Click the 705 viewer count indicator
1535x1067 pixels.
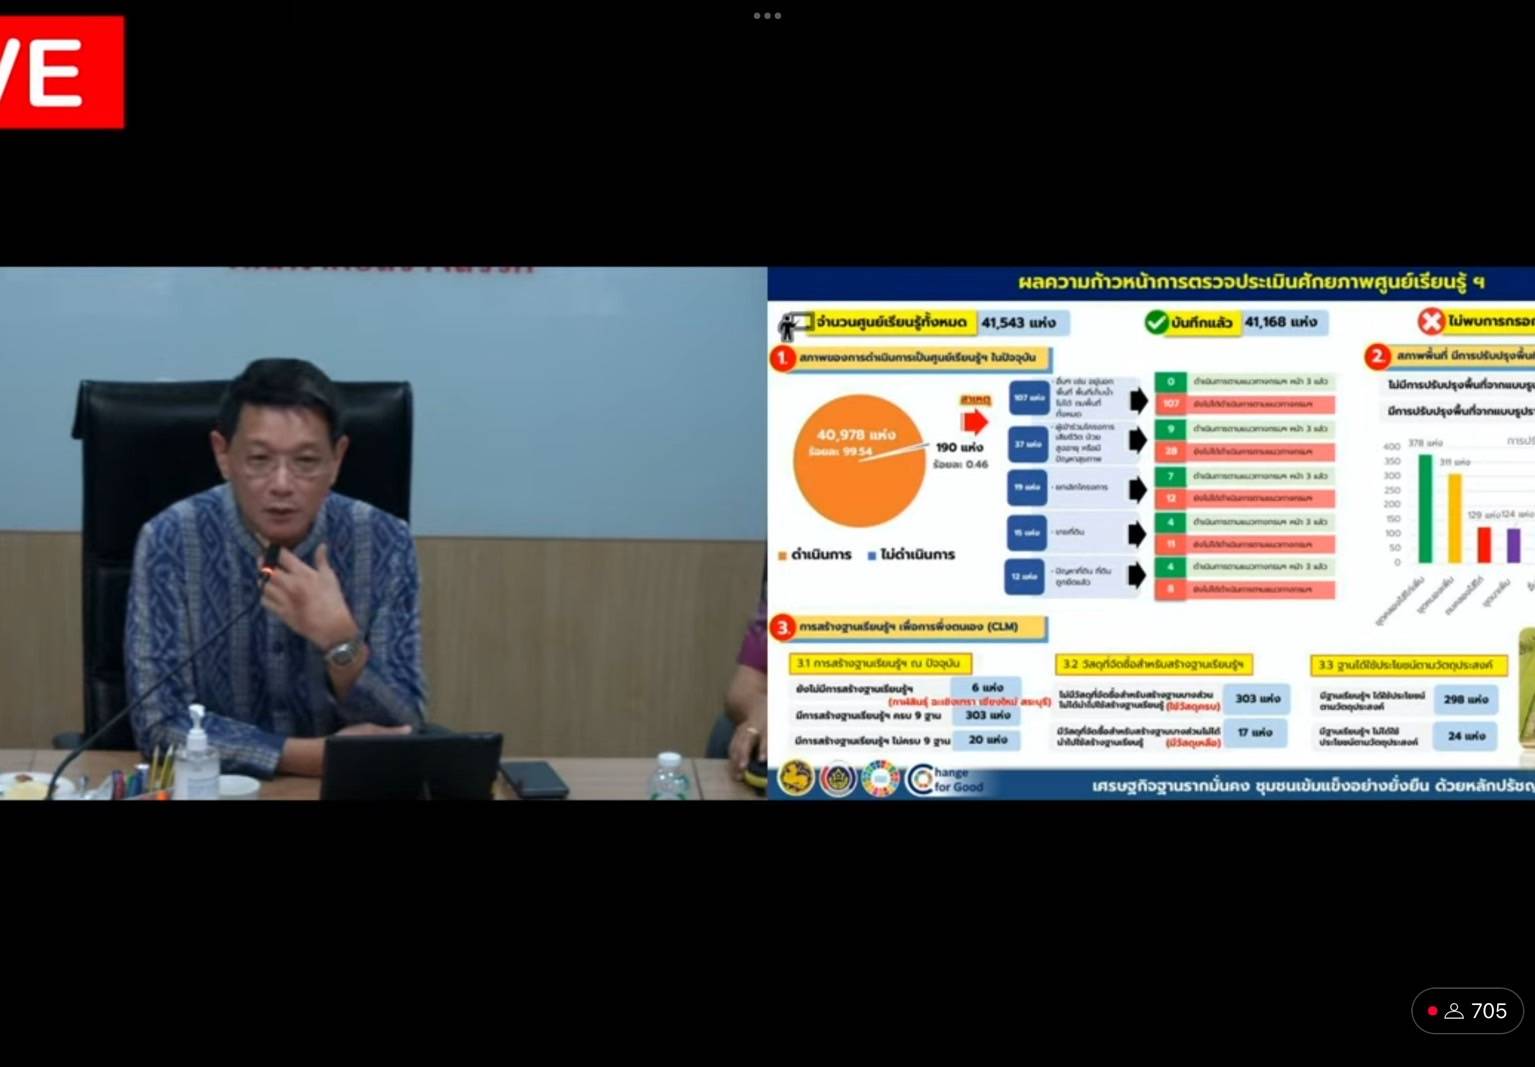tap(1468, 1011)
